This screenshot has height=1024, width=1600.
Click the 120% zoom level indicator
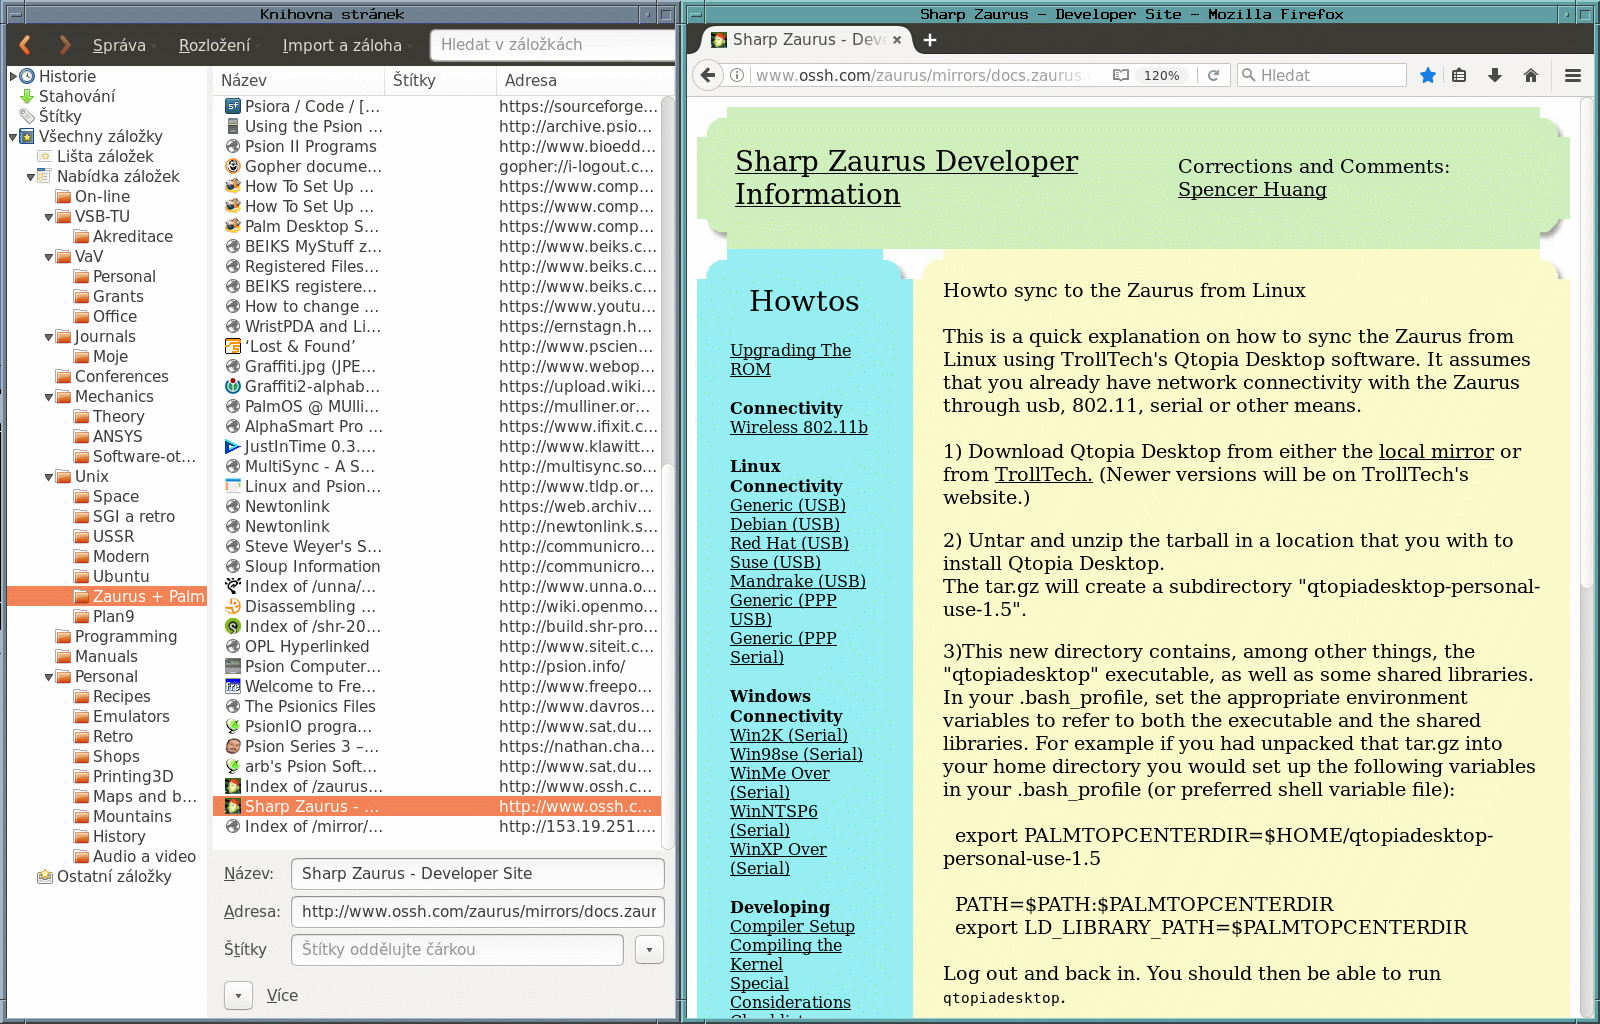(1161, 75)
